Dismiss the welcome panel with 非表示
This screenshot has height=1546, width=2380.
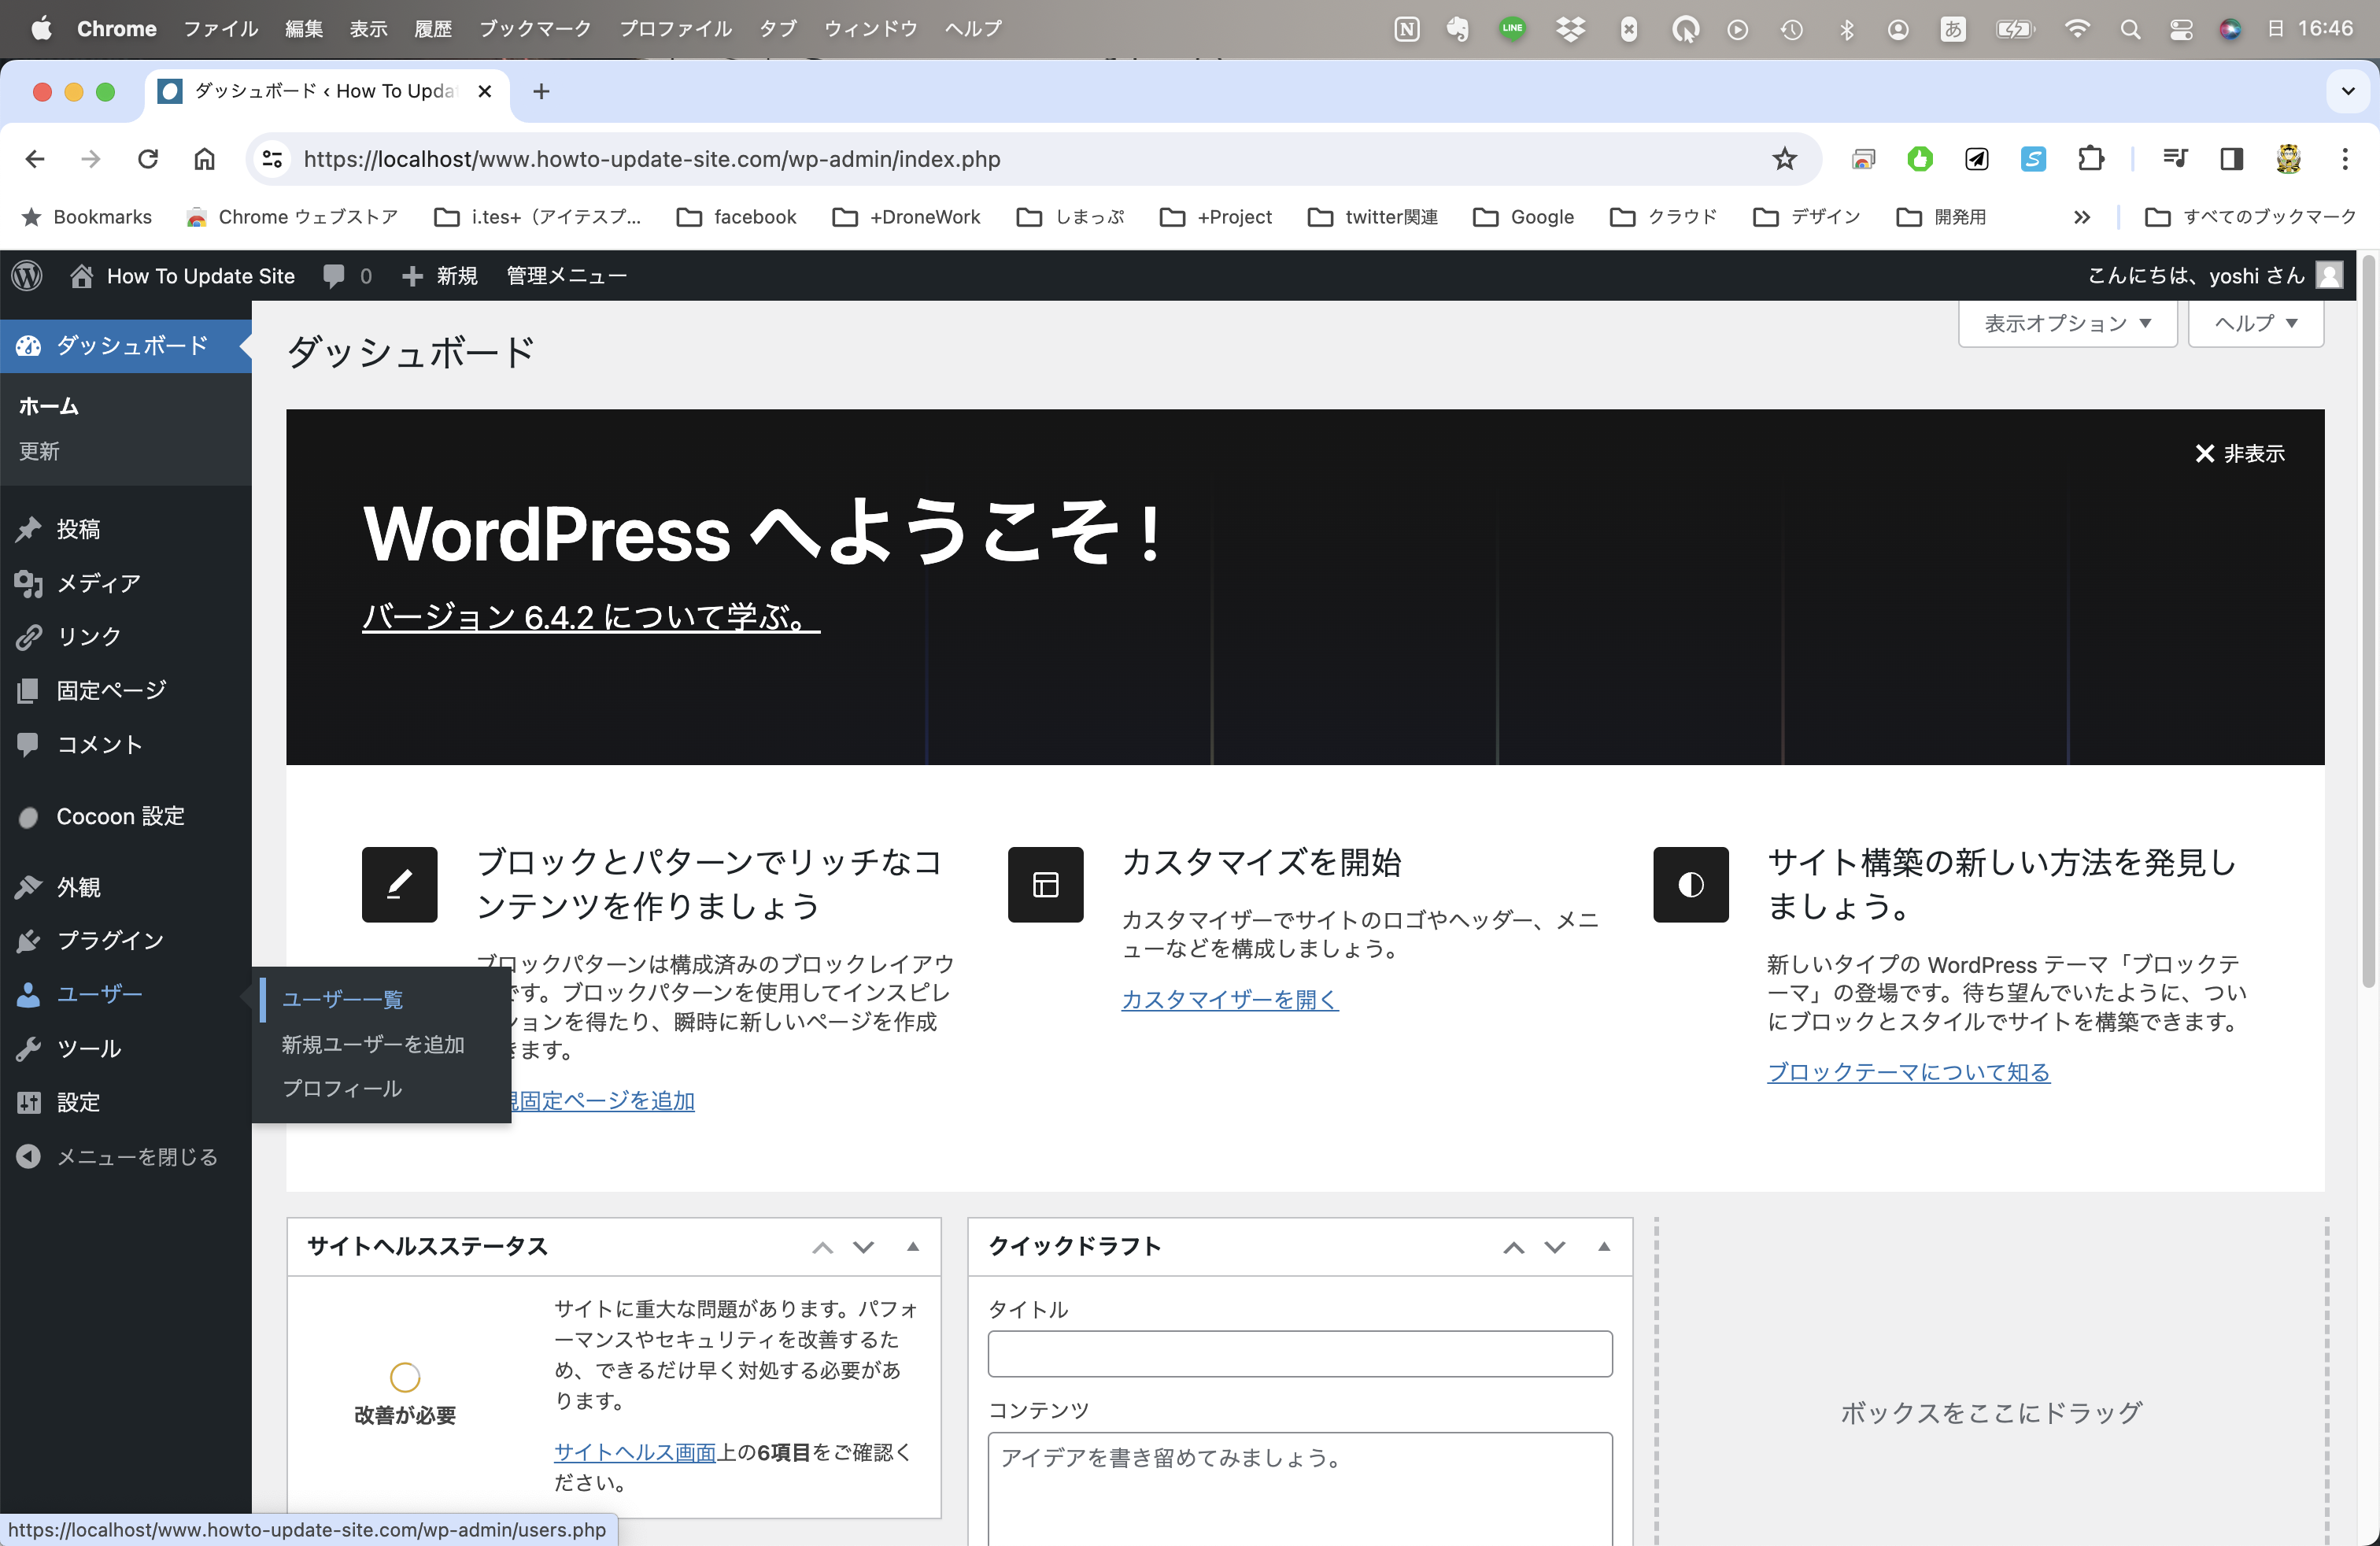pos(2239,453)
